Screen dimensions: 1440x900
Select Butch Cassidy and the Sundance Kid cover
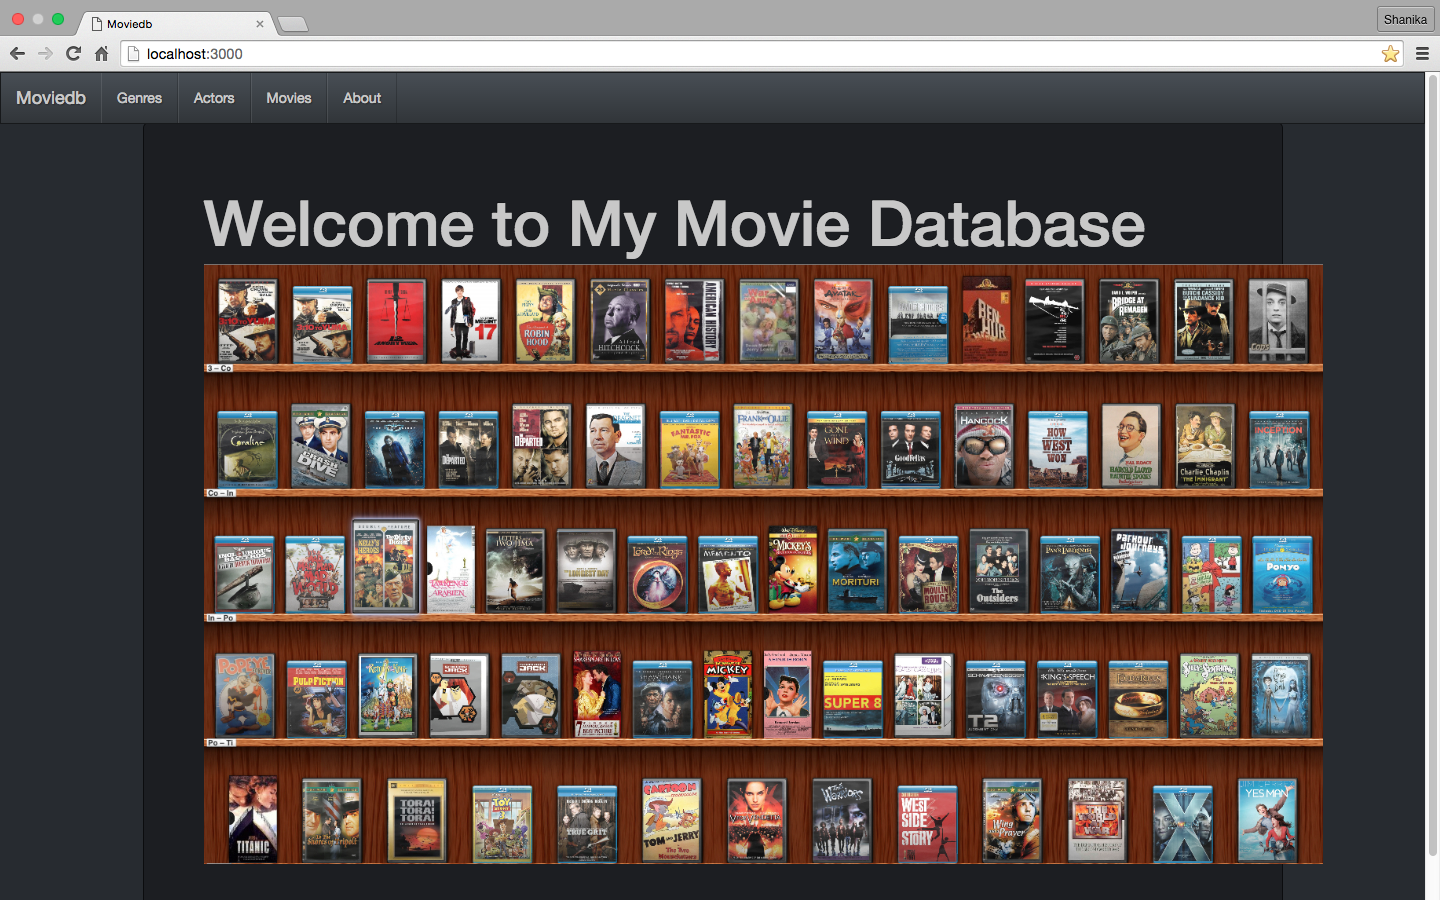click(x=1204, y=321)
